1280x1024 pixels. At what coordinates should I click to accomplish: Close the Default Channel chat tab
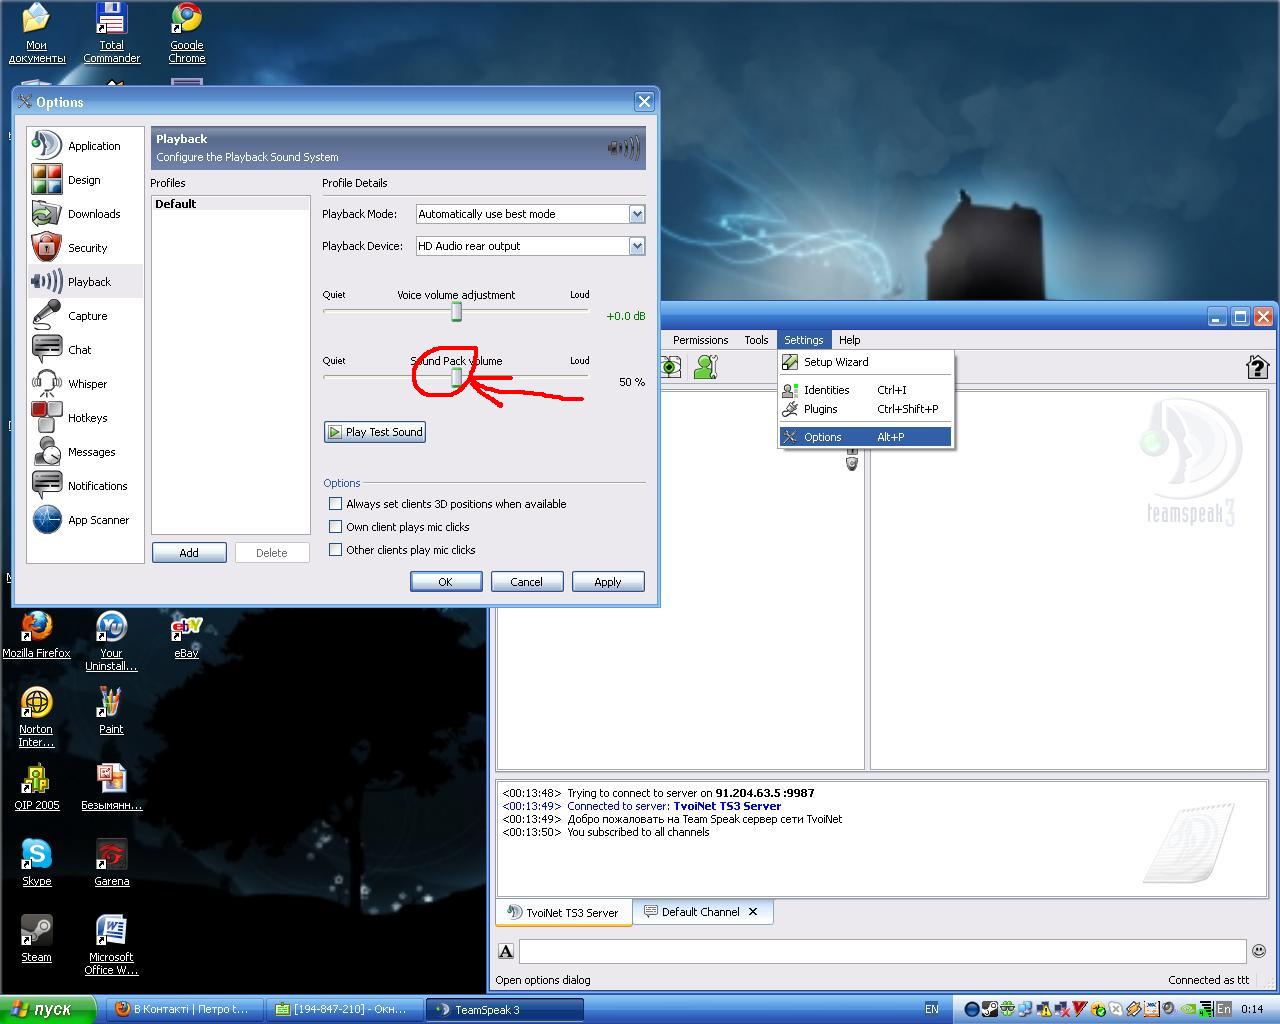click(753, 912)
